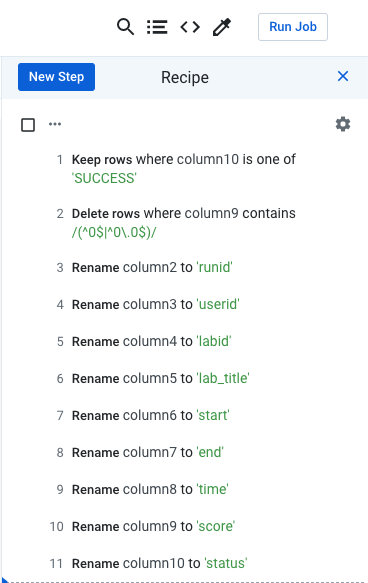Select step 6 rename to 'lab_title'

(184, 379)
